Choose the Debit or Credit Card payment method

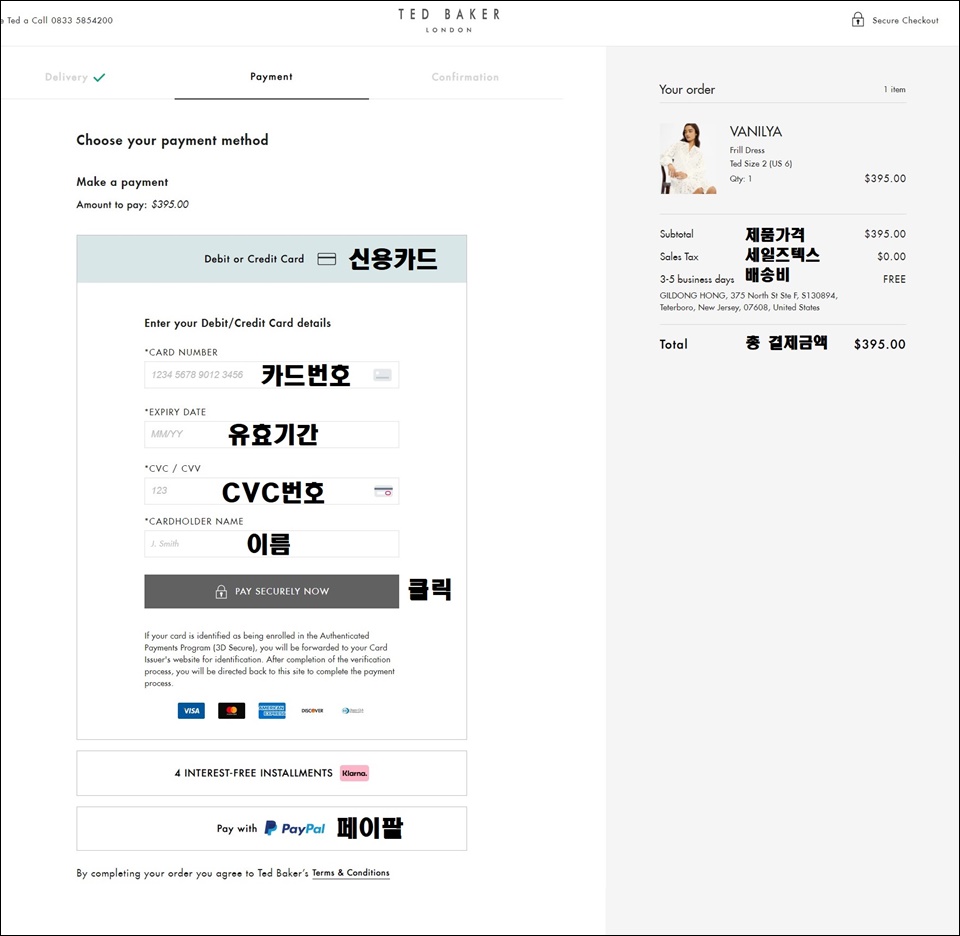(271, 259)
